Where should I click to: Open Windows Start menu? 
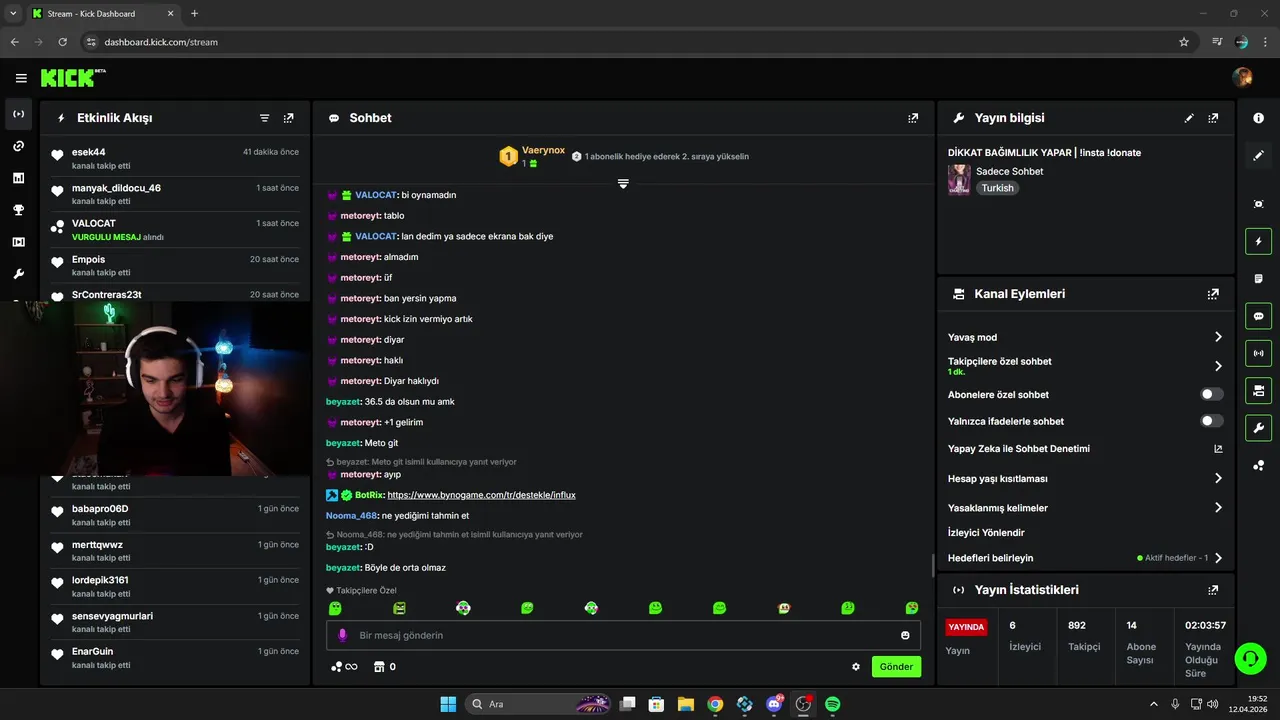(x=448, y=704)
